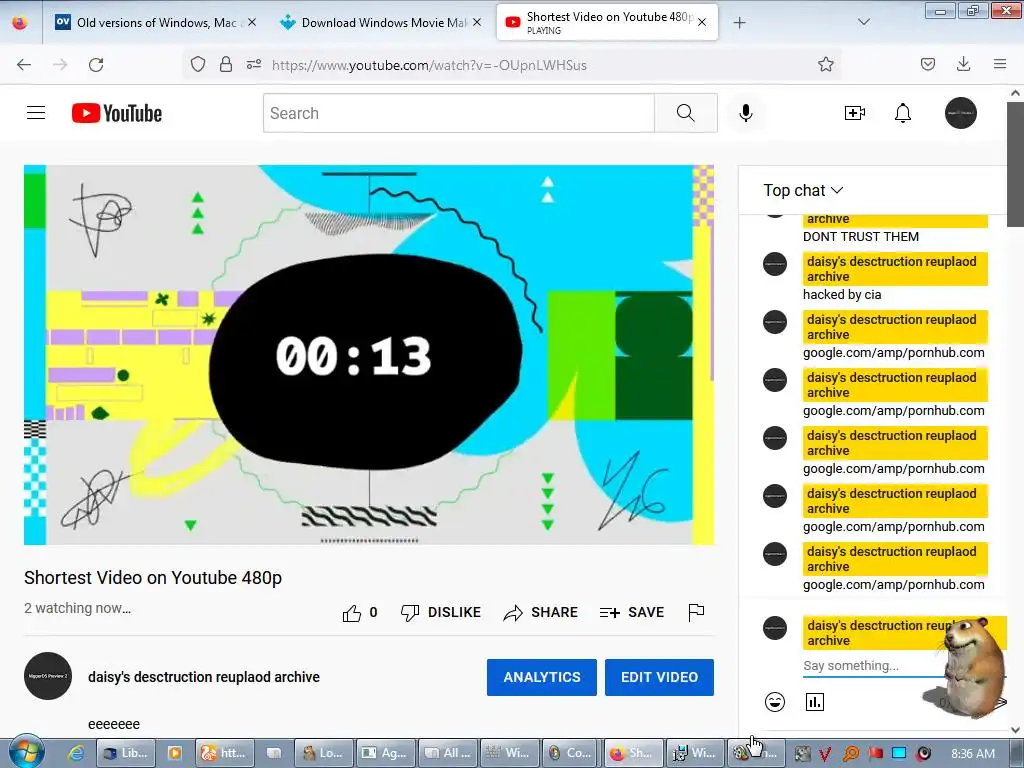Open daisy's desctruction reuplaod archive channel name

coord(204,677)
